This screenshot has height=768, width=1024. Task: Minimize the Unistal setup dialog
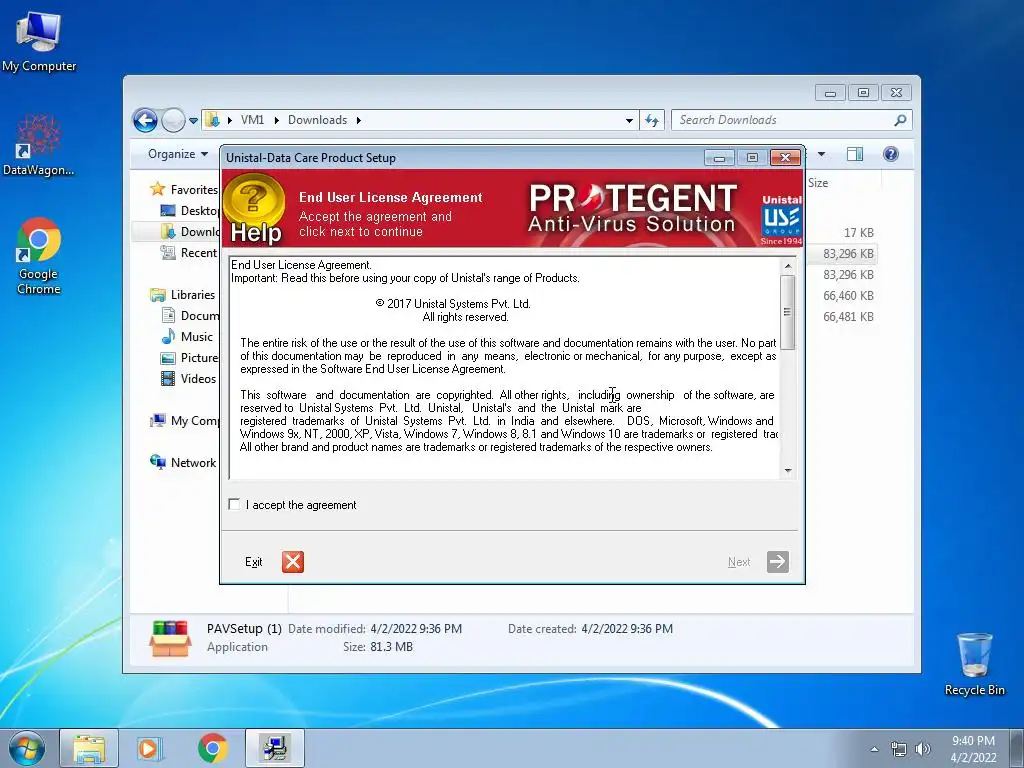(x=719, y=158)
